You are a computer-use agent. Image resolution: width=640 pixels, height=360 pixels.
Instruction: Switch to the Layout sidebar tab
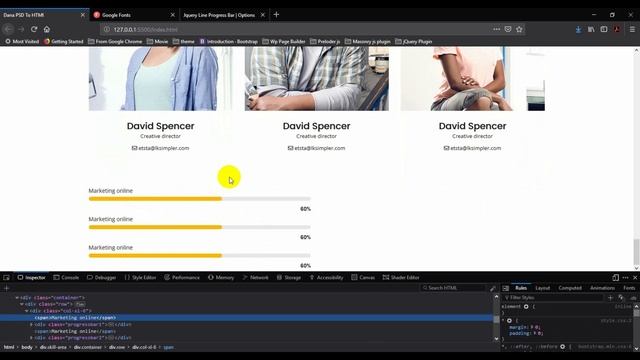click(x=542, y=288)
